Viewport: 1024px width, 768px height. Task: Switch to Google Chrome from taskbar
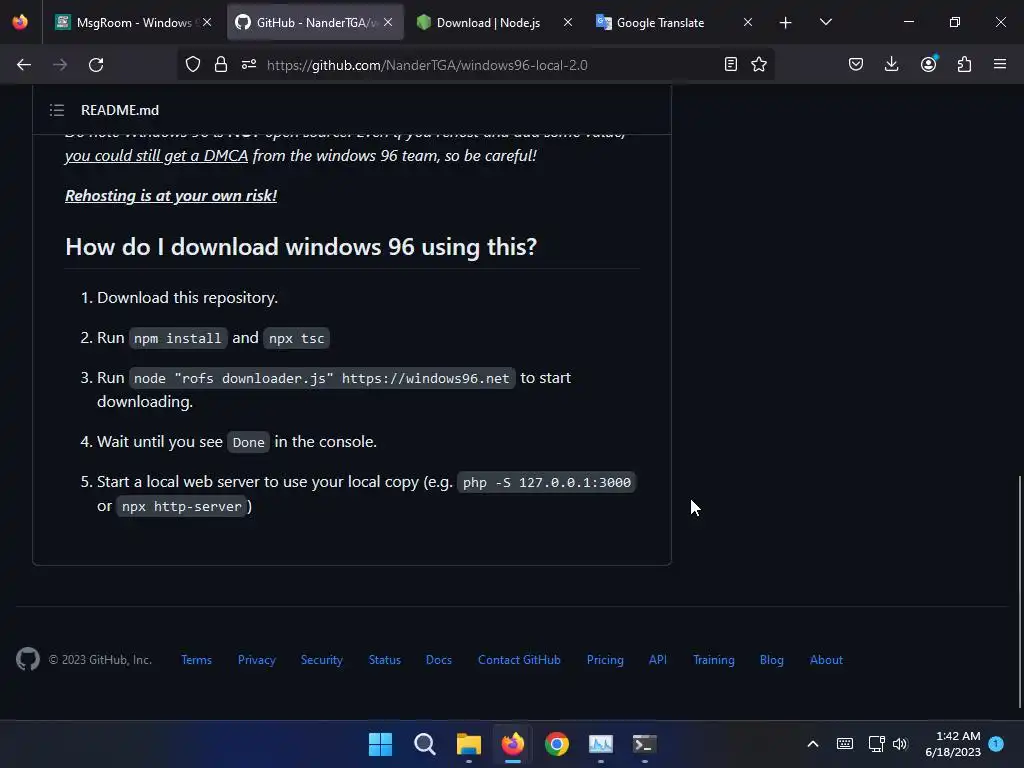click(x=557, y=744)
